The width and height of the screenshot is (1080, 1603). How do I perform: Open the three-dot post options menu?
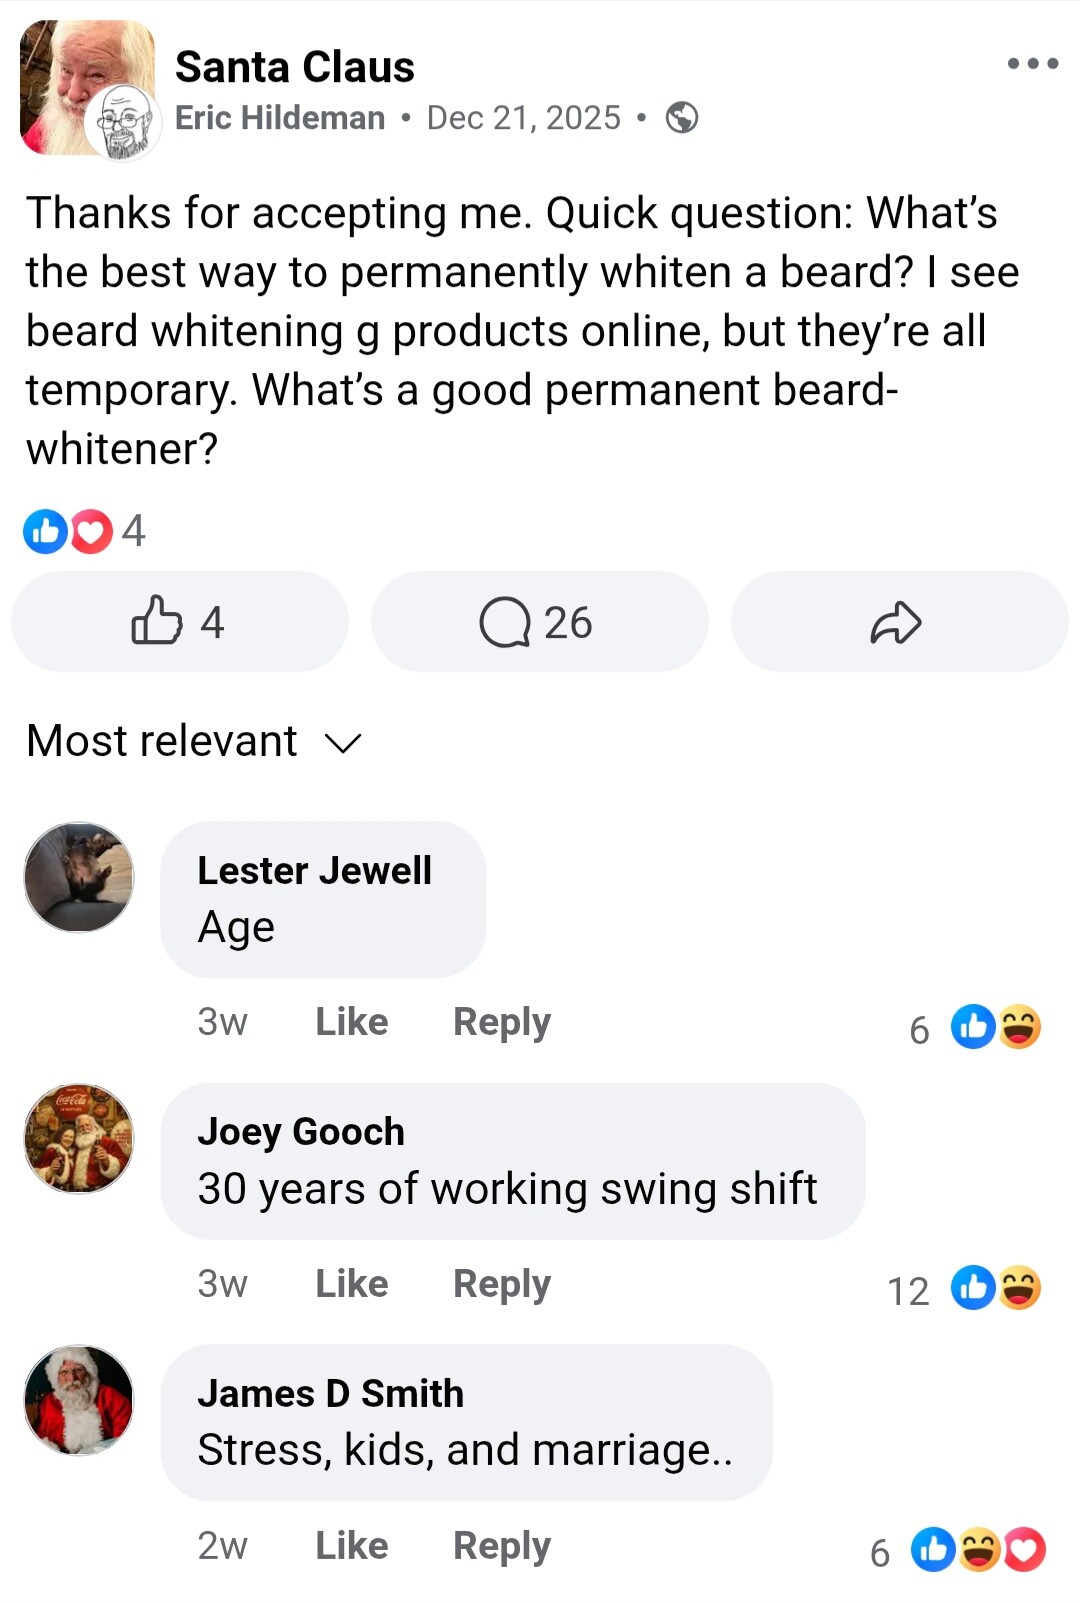pos(1032,64)
